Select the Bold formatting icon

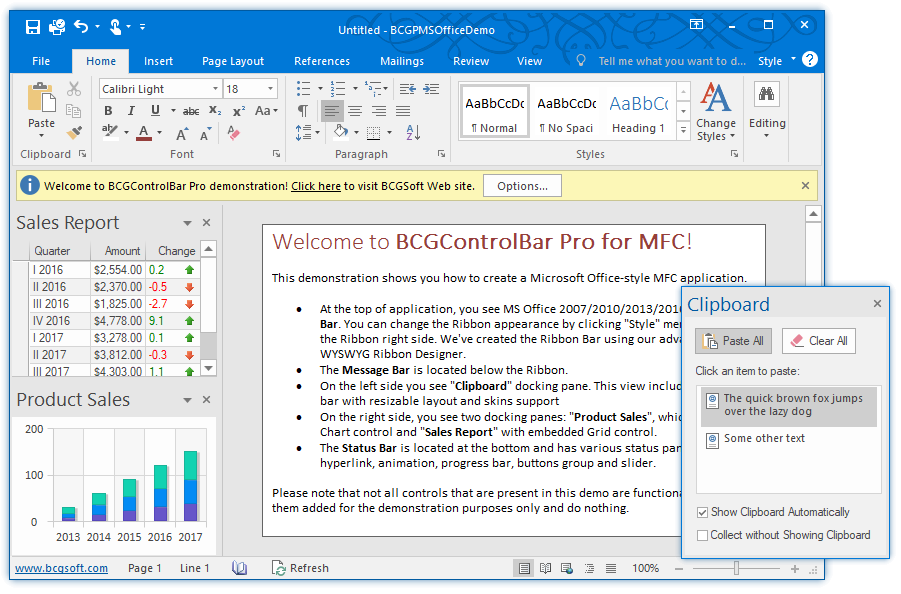coord(109,110)
